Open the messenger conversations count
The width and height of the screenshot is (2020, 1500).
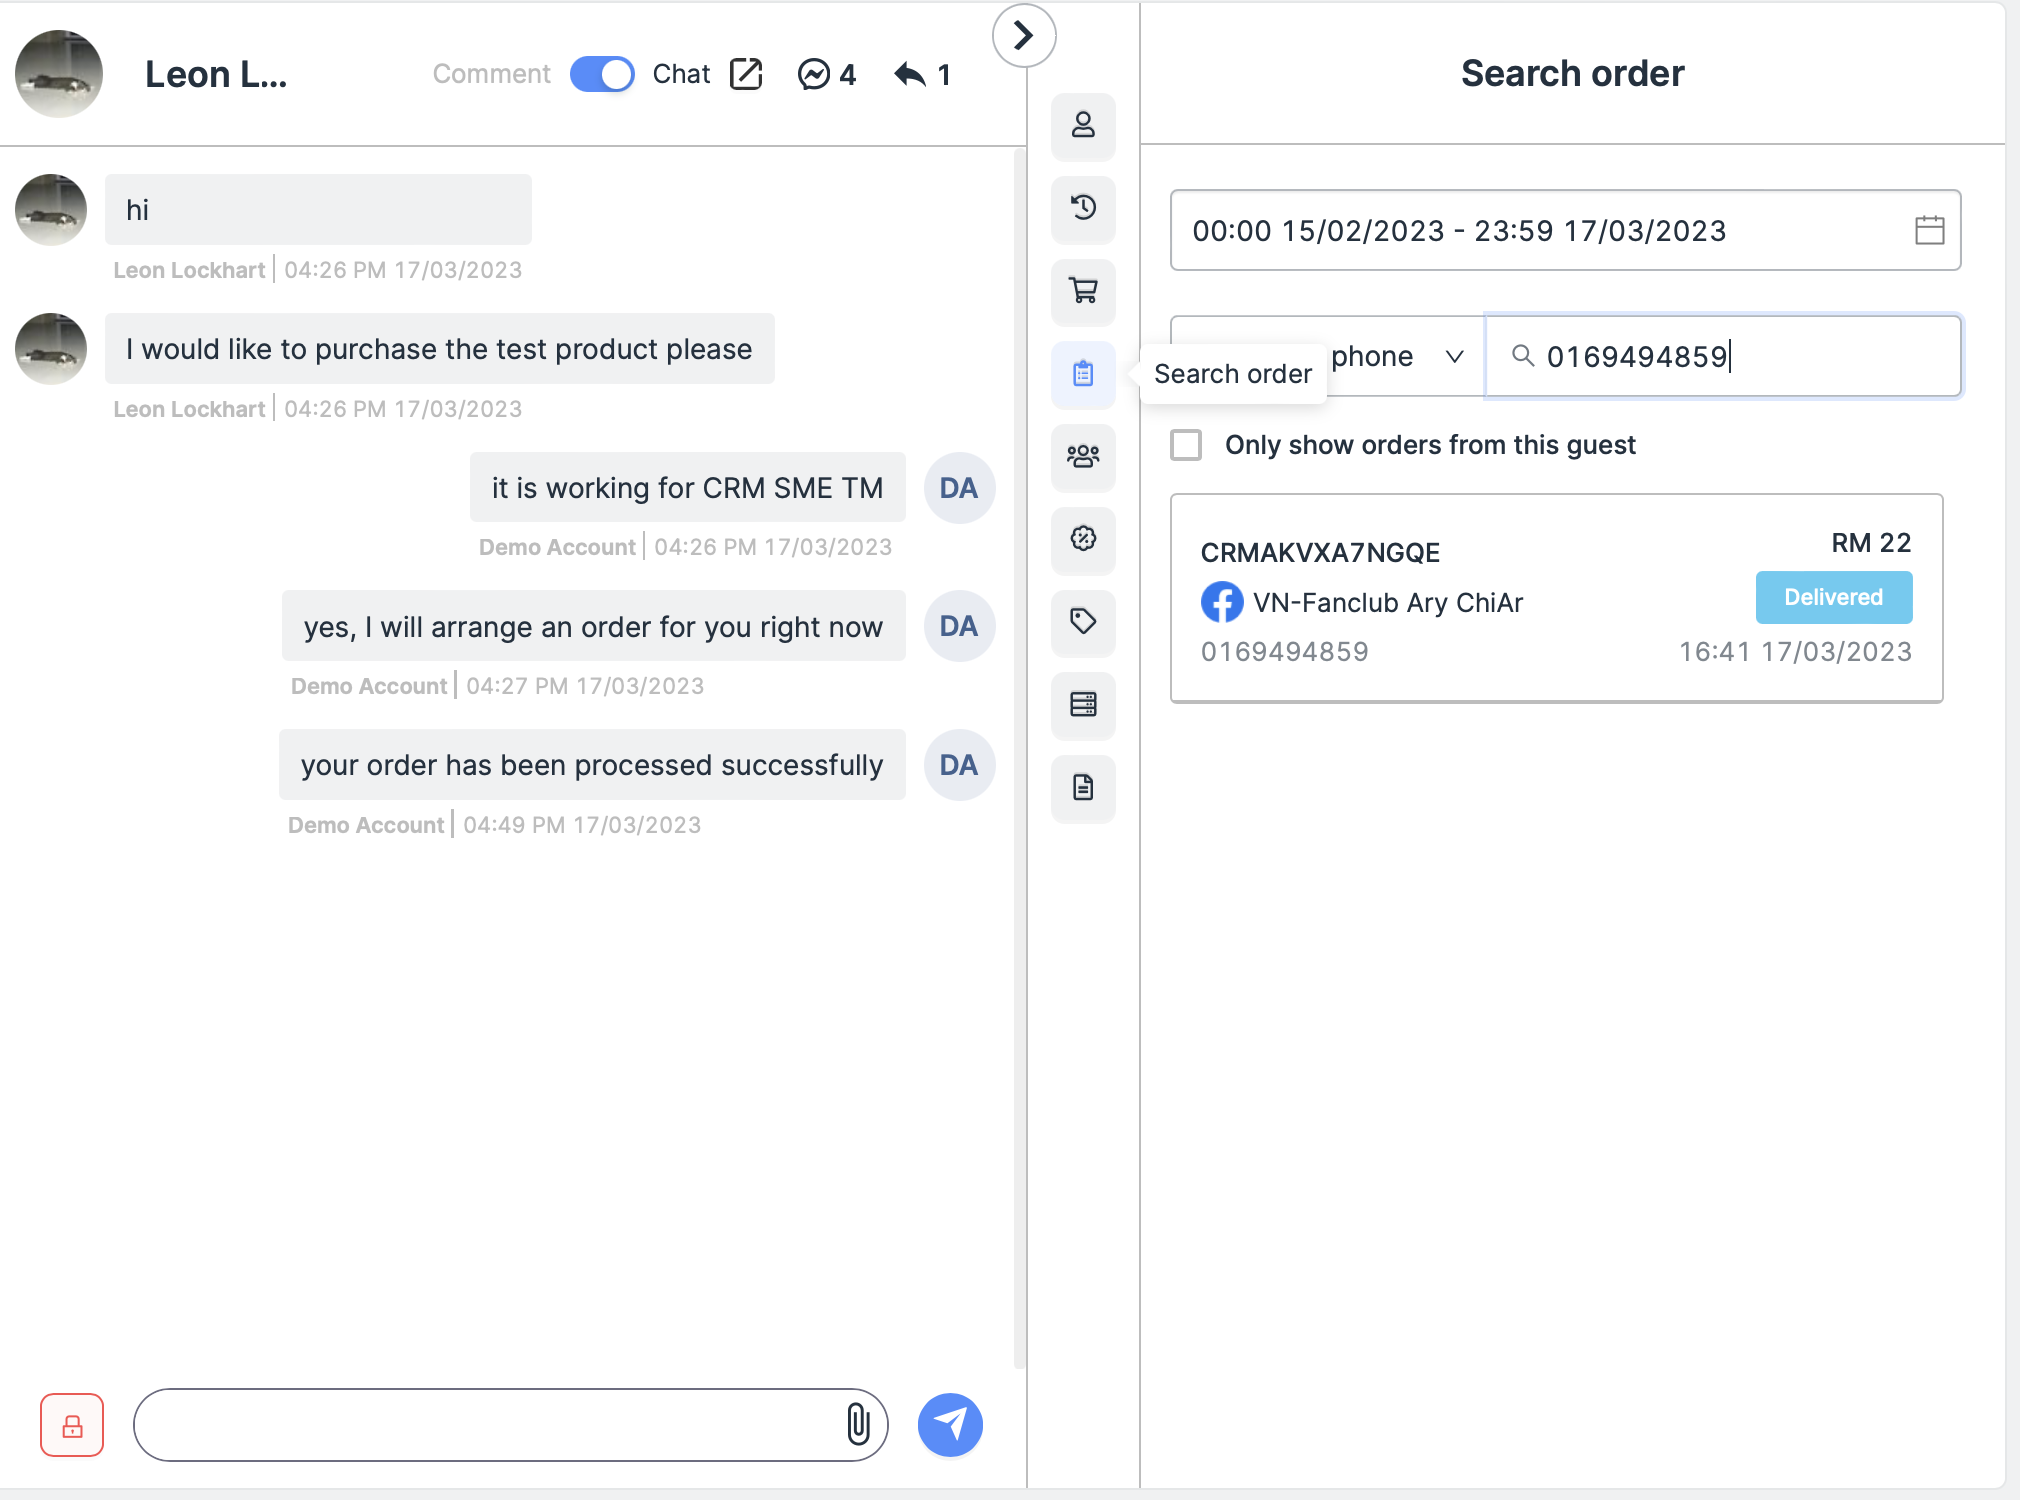tap(826, 74)
